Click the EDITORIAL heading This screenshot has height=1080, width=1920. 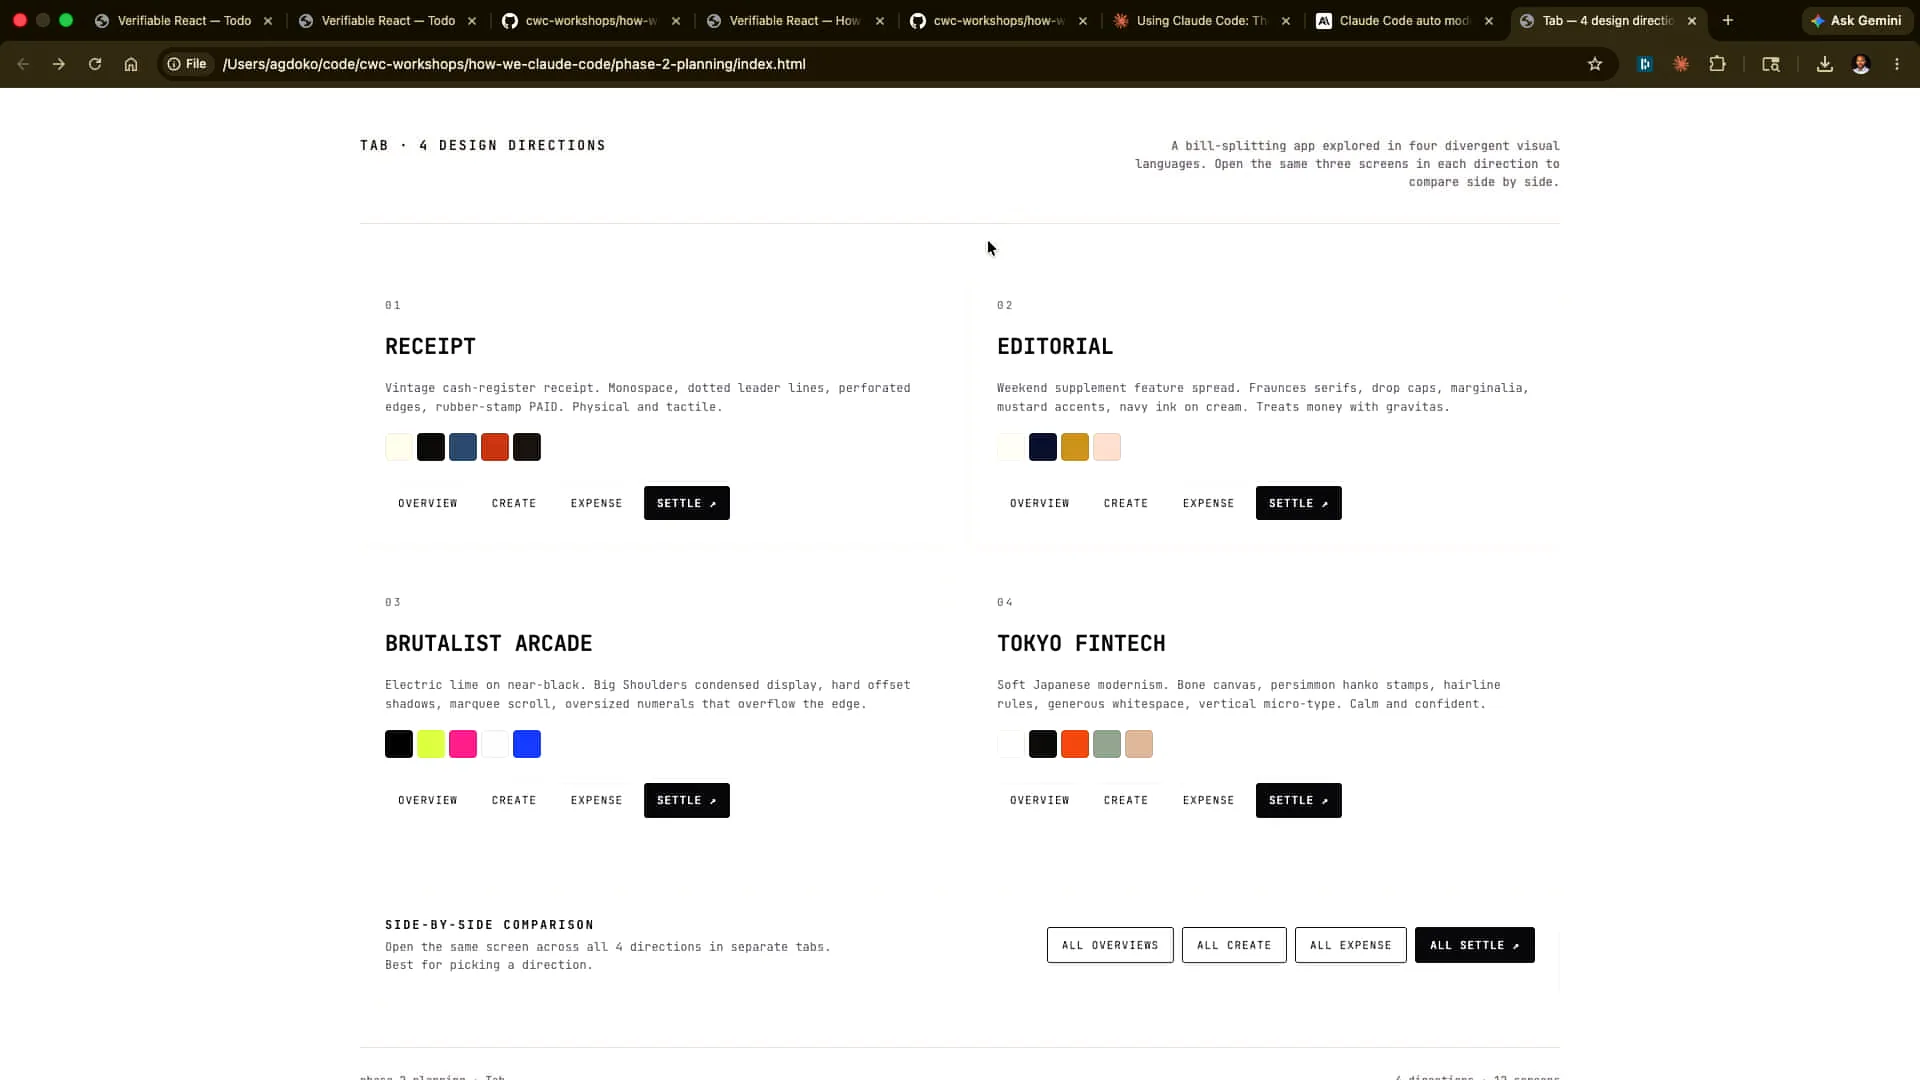pos(1055,346)
